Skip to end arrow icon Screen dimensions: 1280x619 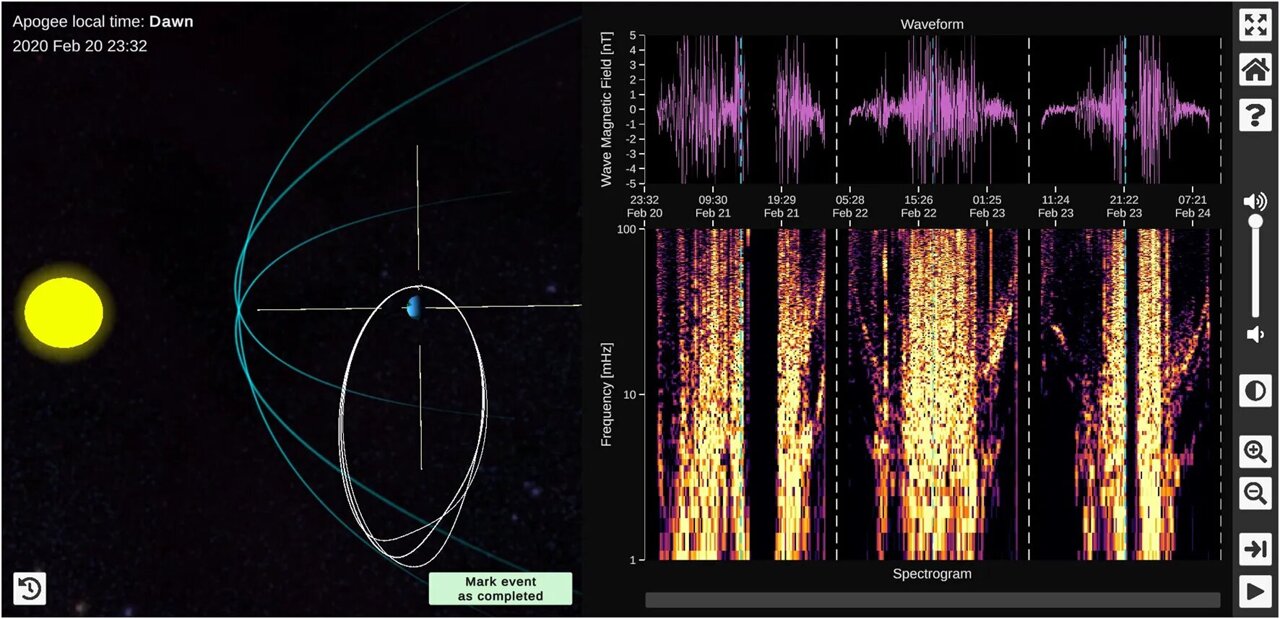coord(1255,548)
